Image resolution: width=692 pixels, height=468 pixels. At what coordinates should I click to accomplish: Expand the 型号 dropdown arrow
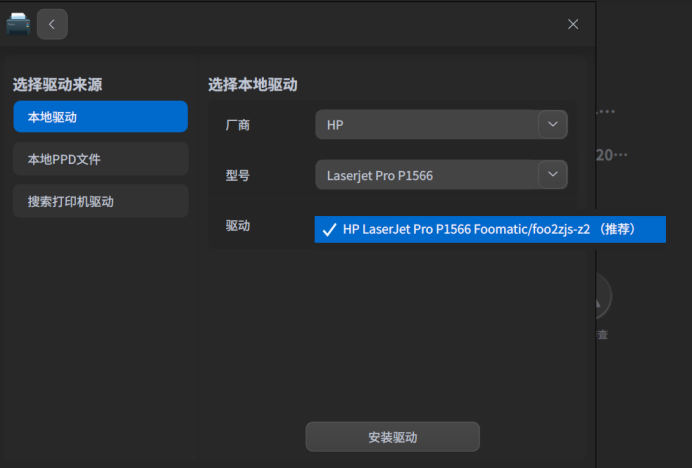[x=552, y=175]
